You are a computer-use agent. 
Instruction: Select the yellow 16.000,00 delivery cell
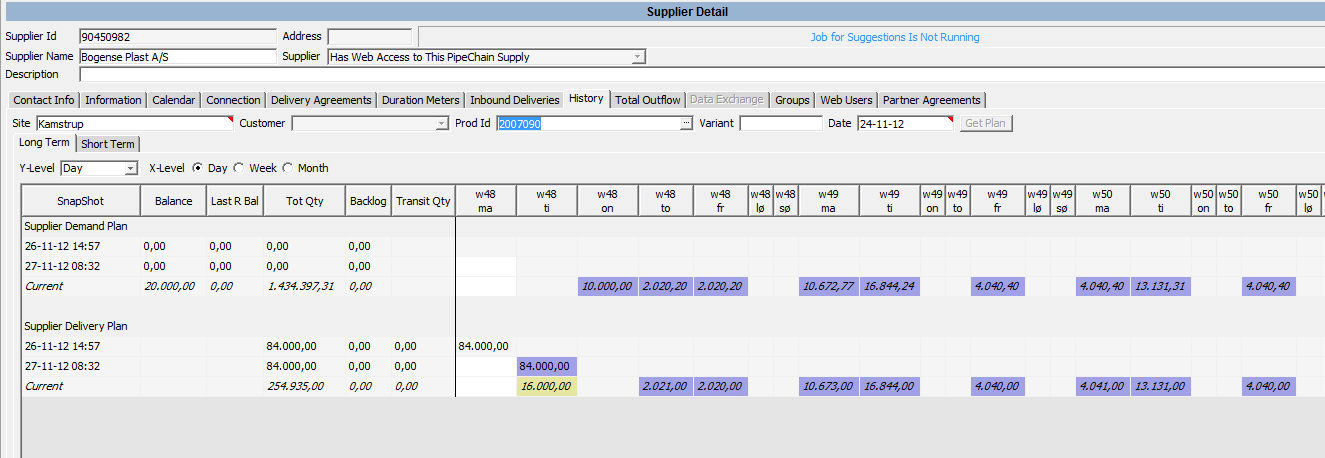coord(547,386)
